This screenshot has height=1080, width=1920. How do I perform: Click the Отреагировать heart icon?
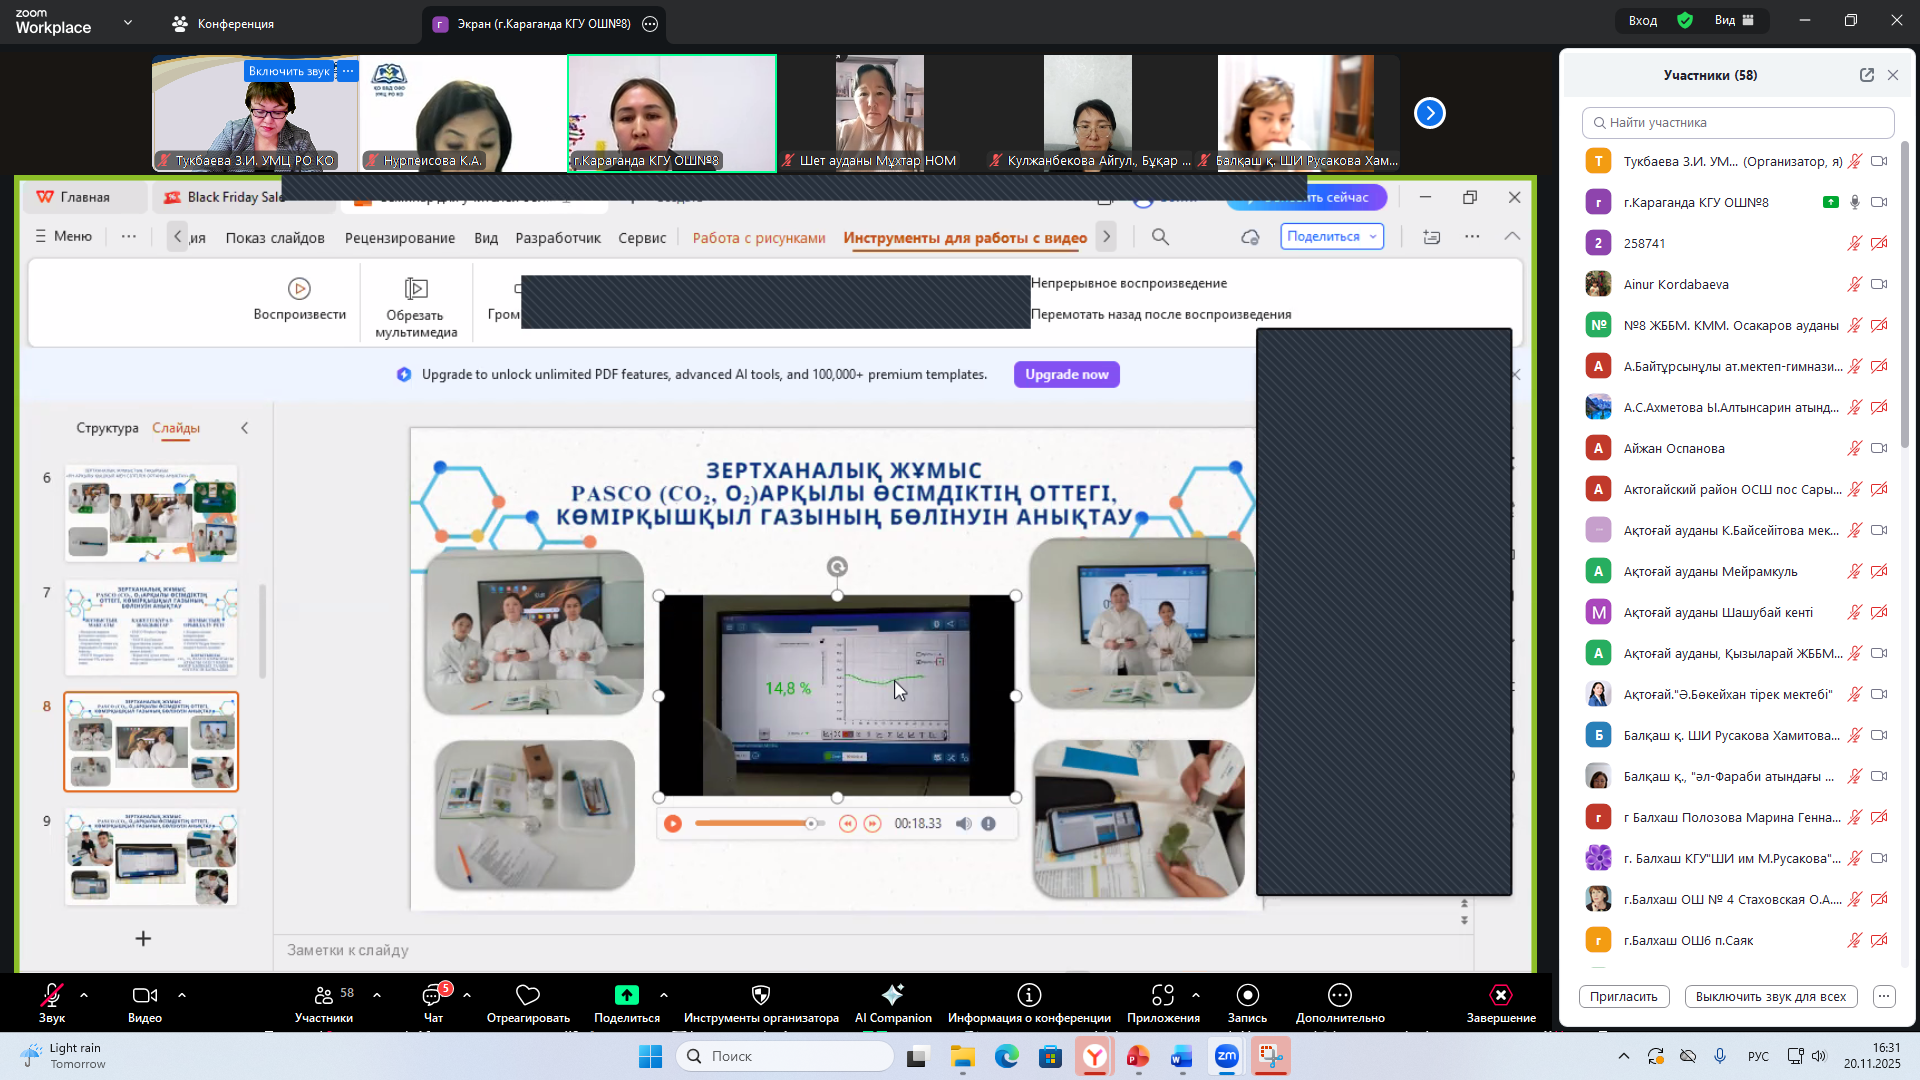[528, 996]
